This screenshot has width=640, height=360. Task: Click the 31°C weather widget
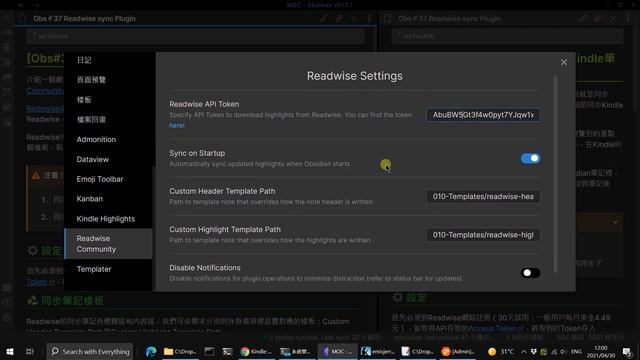(x=501, y=351)
